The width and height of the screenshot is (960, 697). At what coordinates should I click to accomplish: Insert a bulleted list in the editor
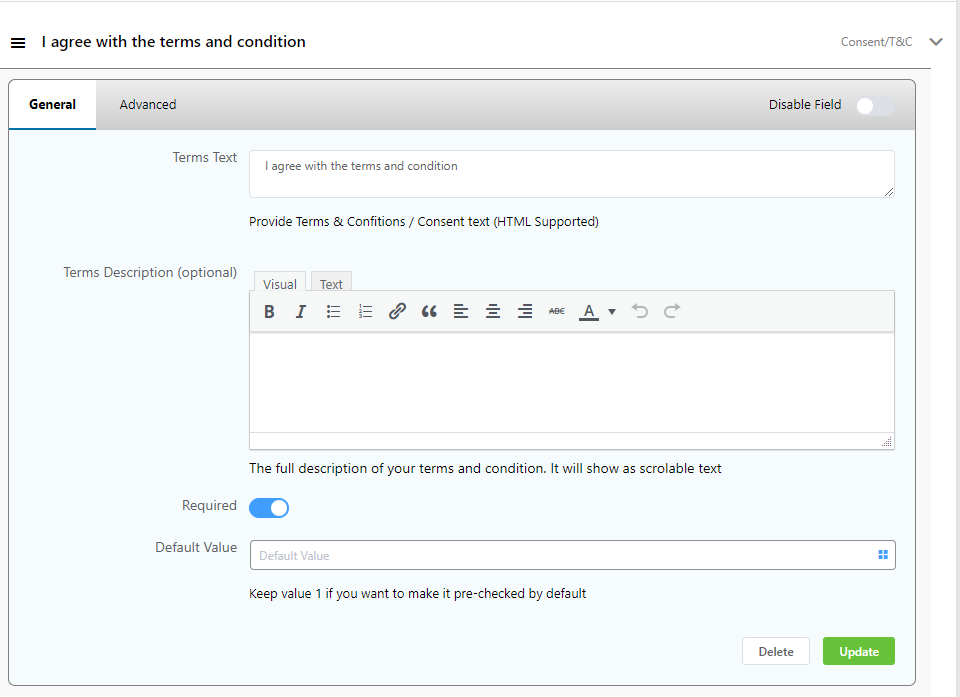[x=333, y=312]
